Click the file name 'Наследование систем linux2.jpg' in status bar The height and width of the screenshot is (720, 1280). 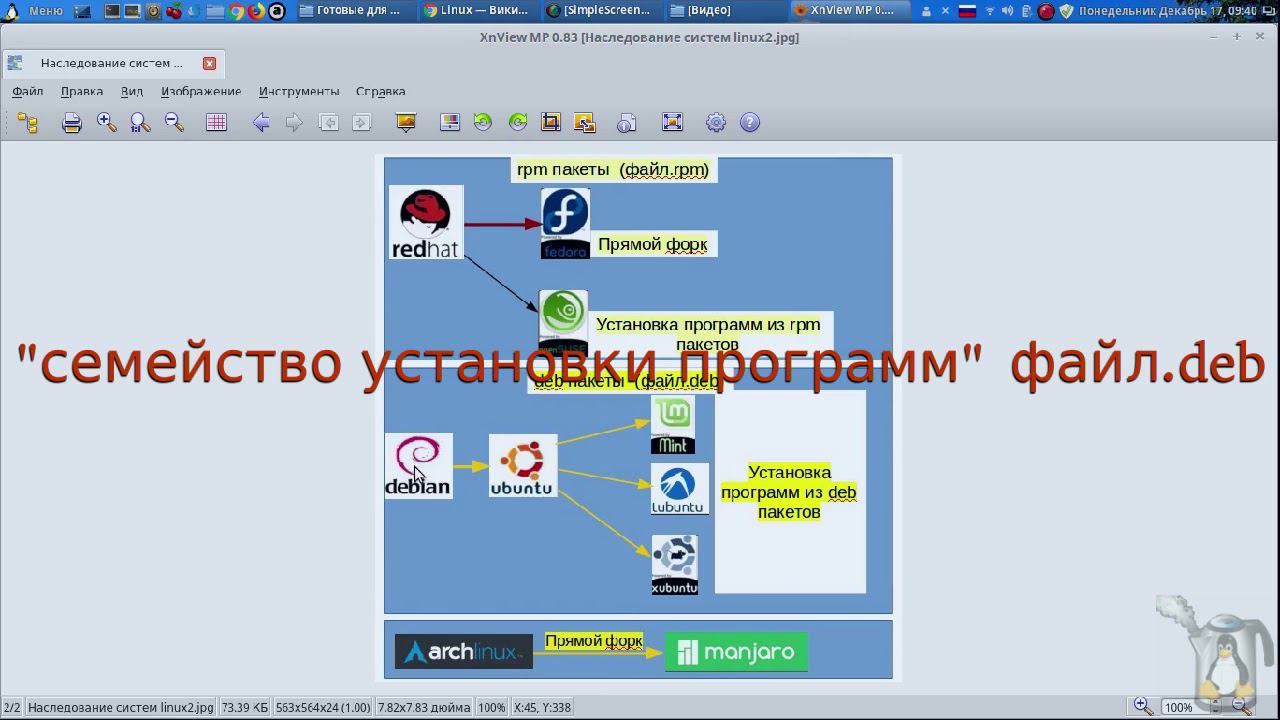[x=120, y=707]
